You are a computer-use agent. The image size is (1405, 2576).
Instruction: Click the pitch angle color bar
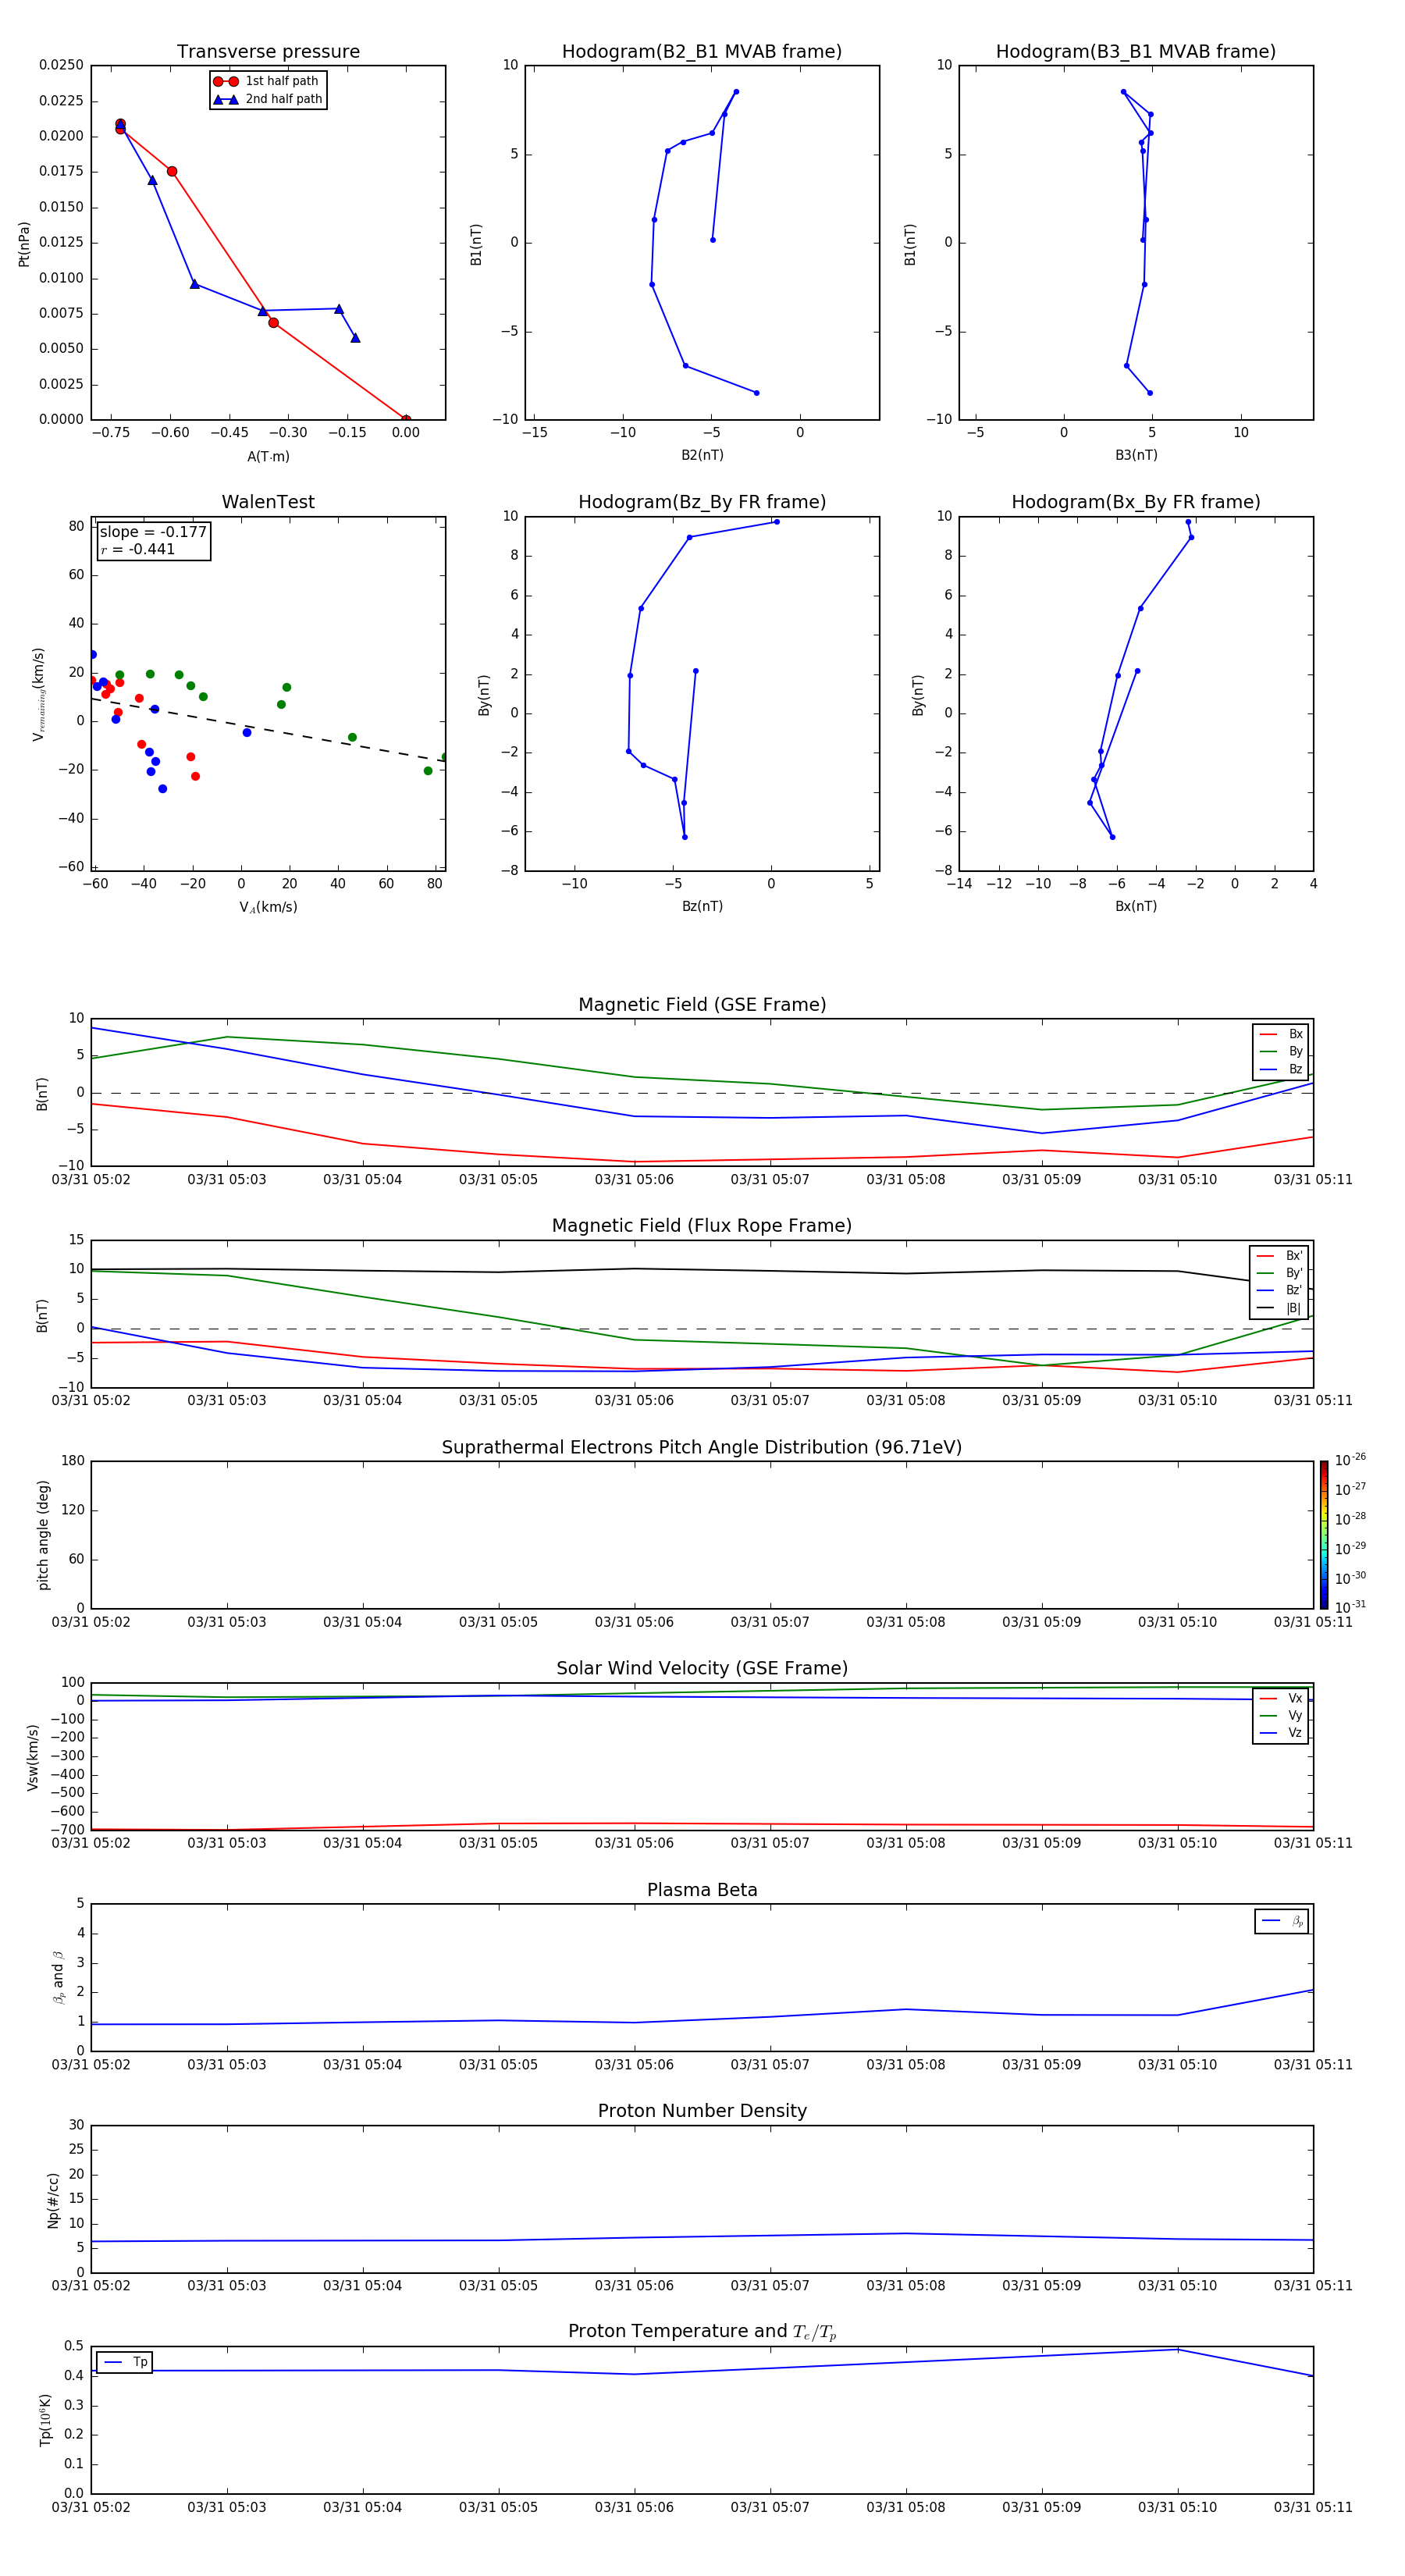[x=1324, y=1535]
